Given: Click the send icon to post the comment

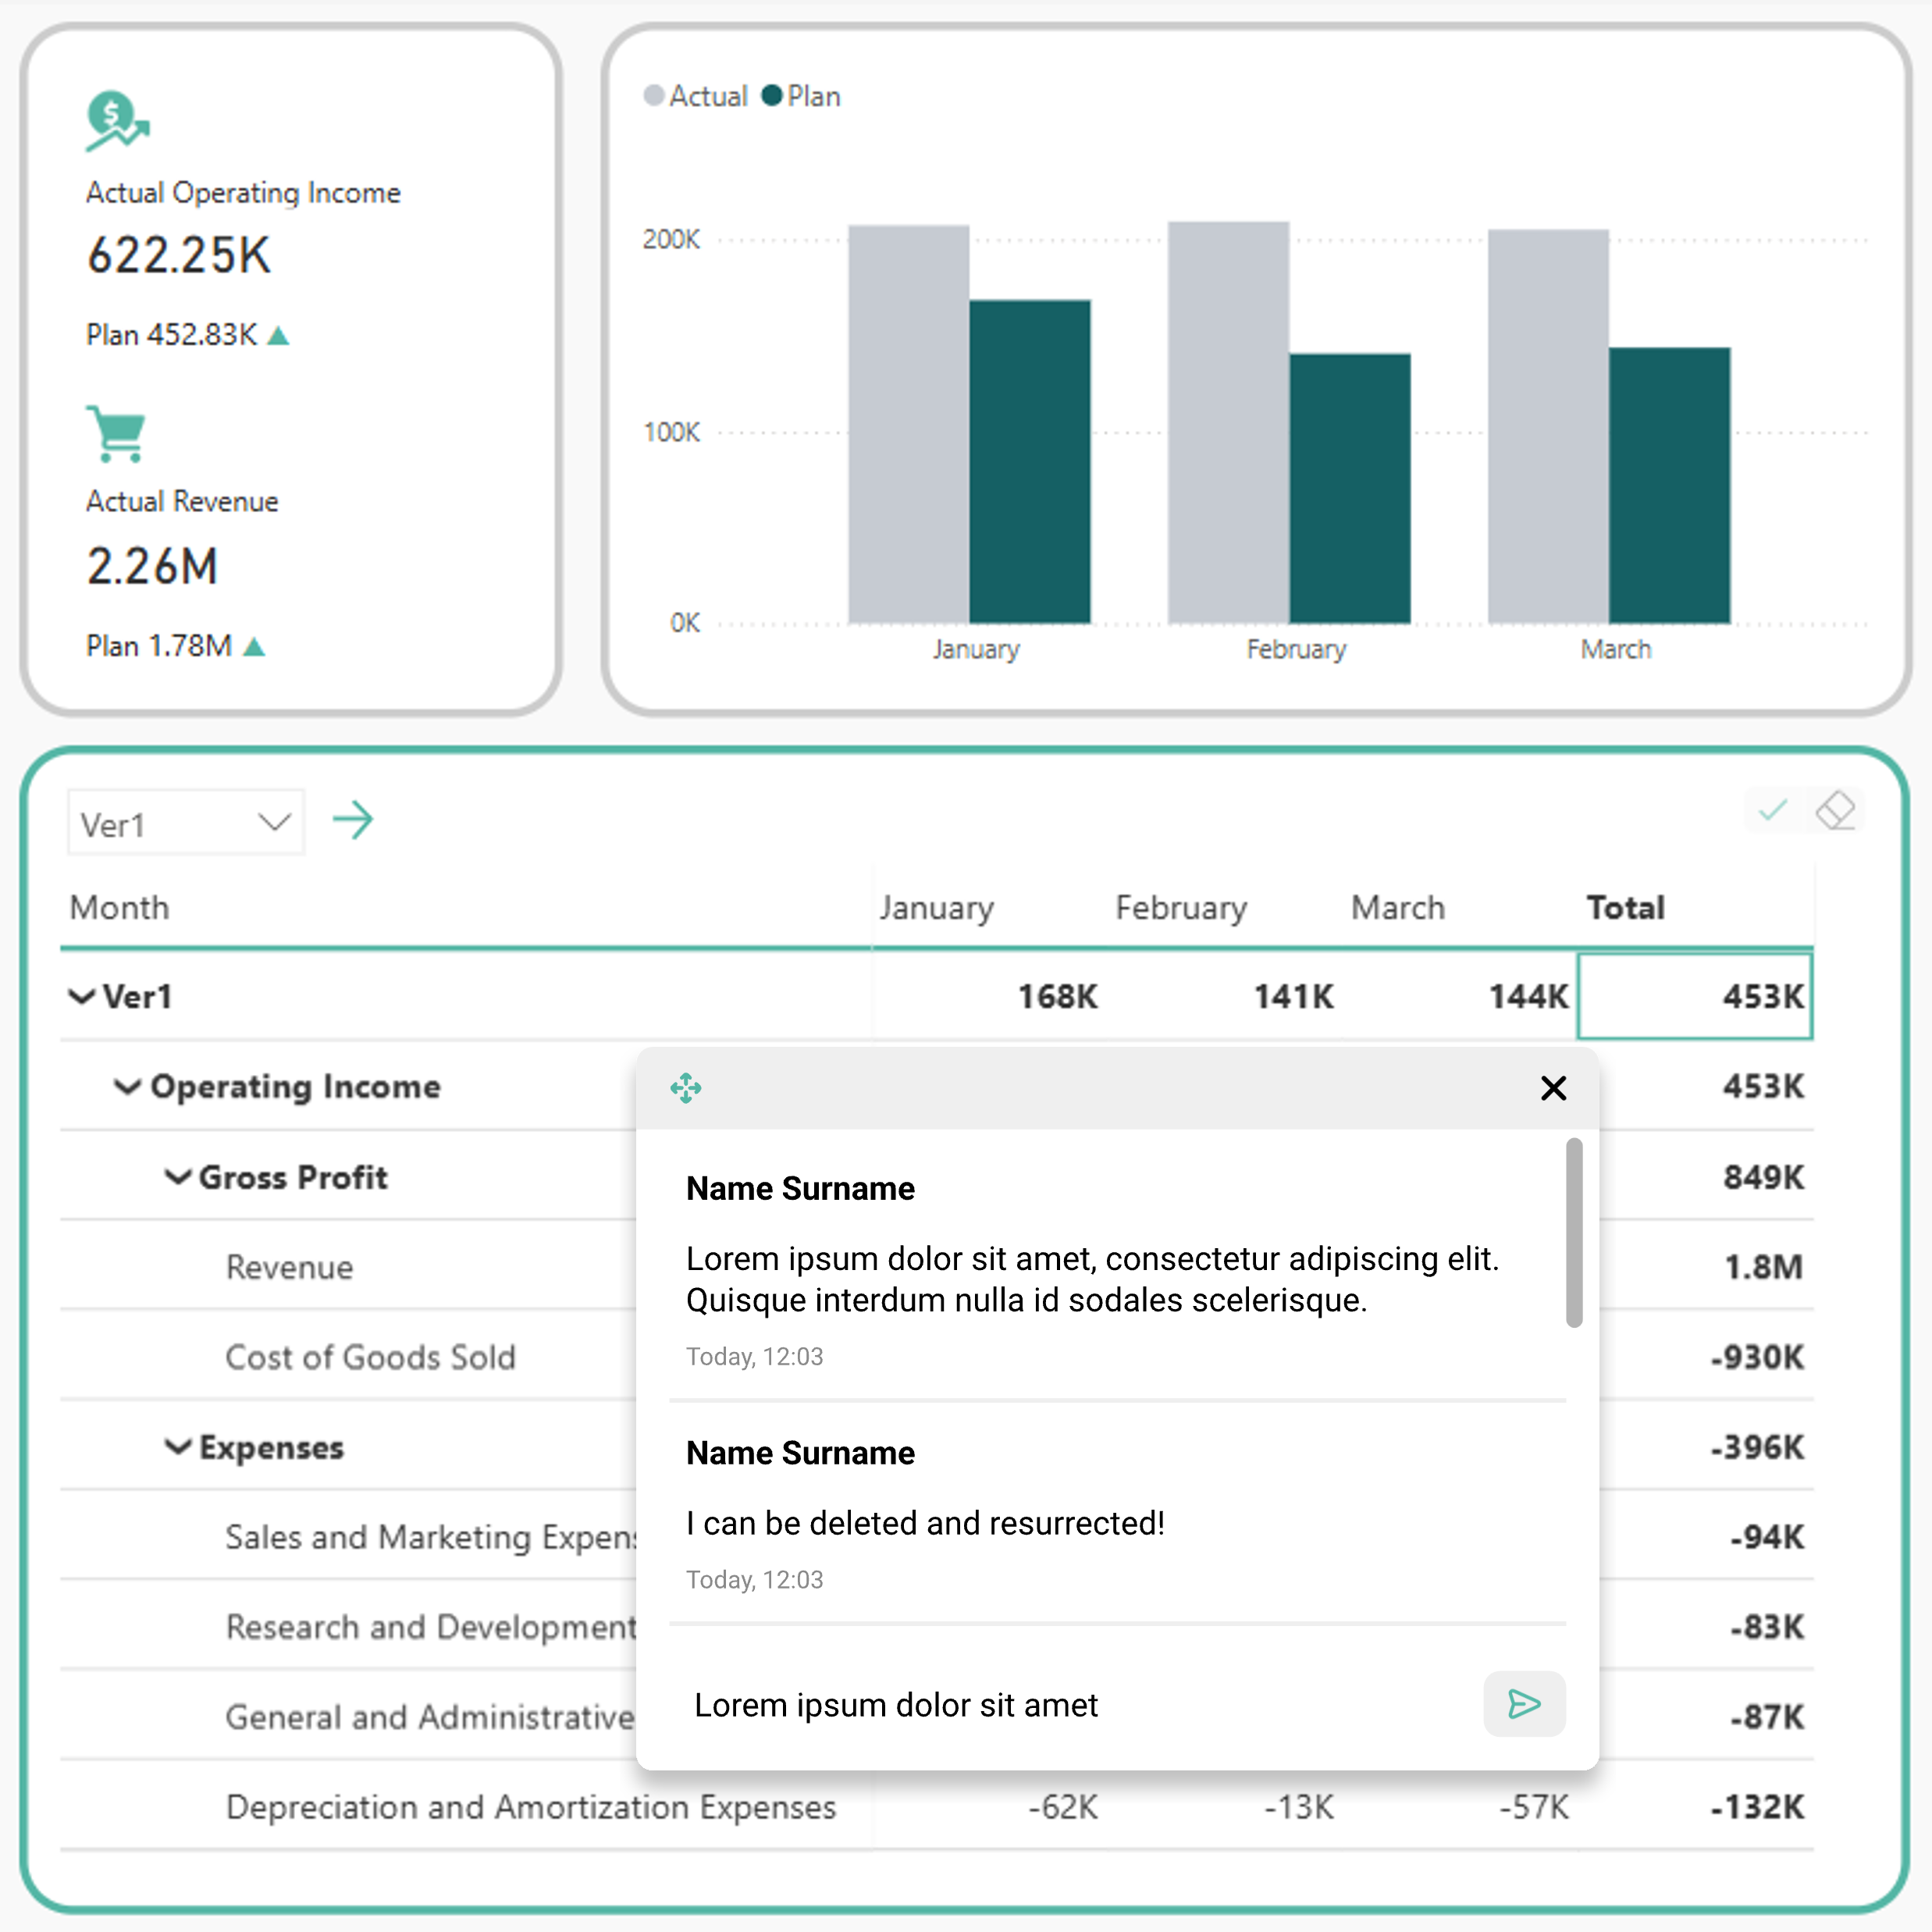Looking at the screenshot, I should (x=1524, y=1705).
